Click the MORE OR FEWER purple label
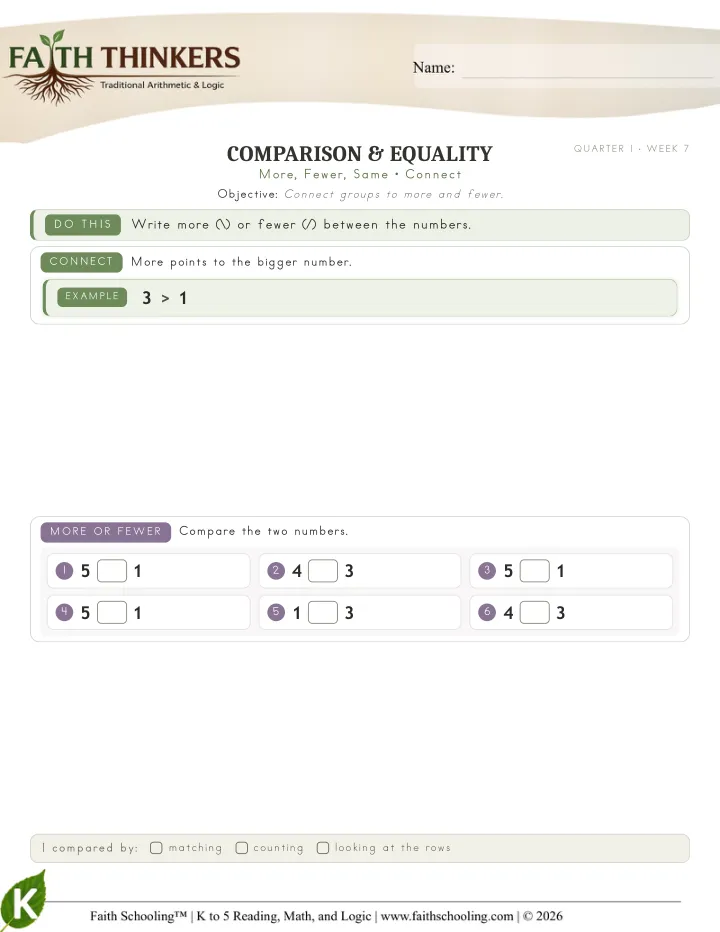 (106, 531)
